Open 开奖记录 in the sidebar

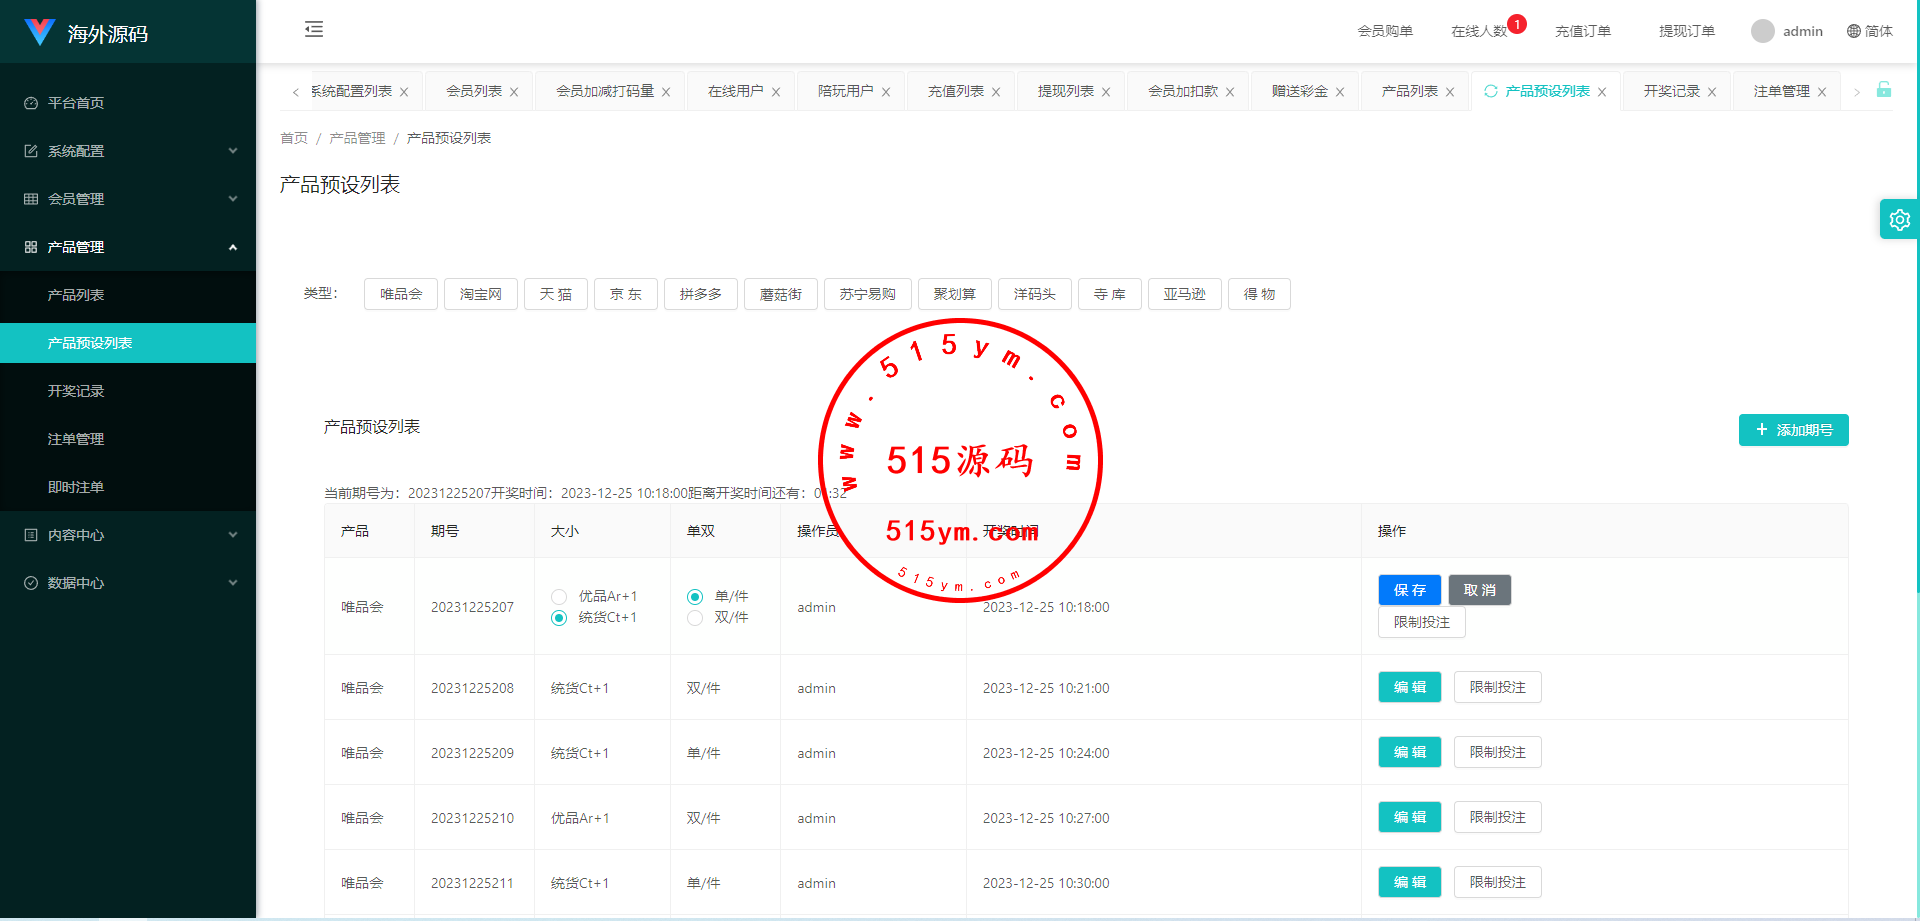pyautogui.click(x=76, y=391)
